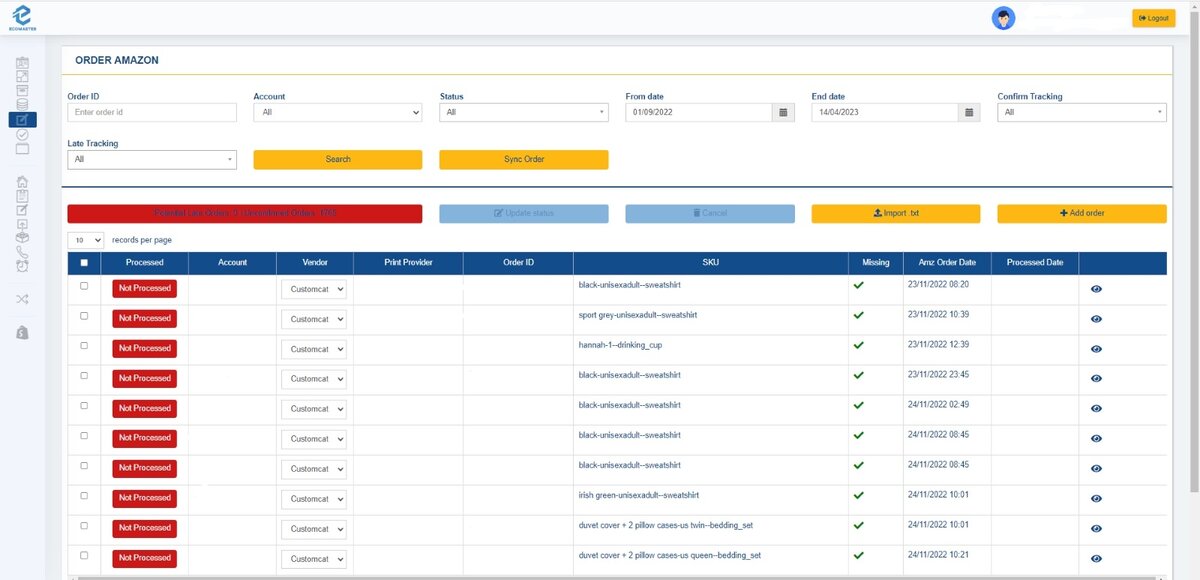
Task: Check the row ordered 23/11/2022 23:45
Action: click(x=84, y=376)
